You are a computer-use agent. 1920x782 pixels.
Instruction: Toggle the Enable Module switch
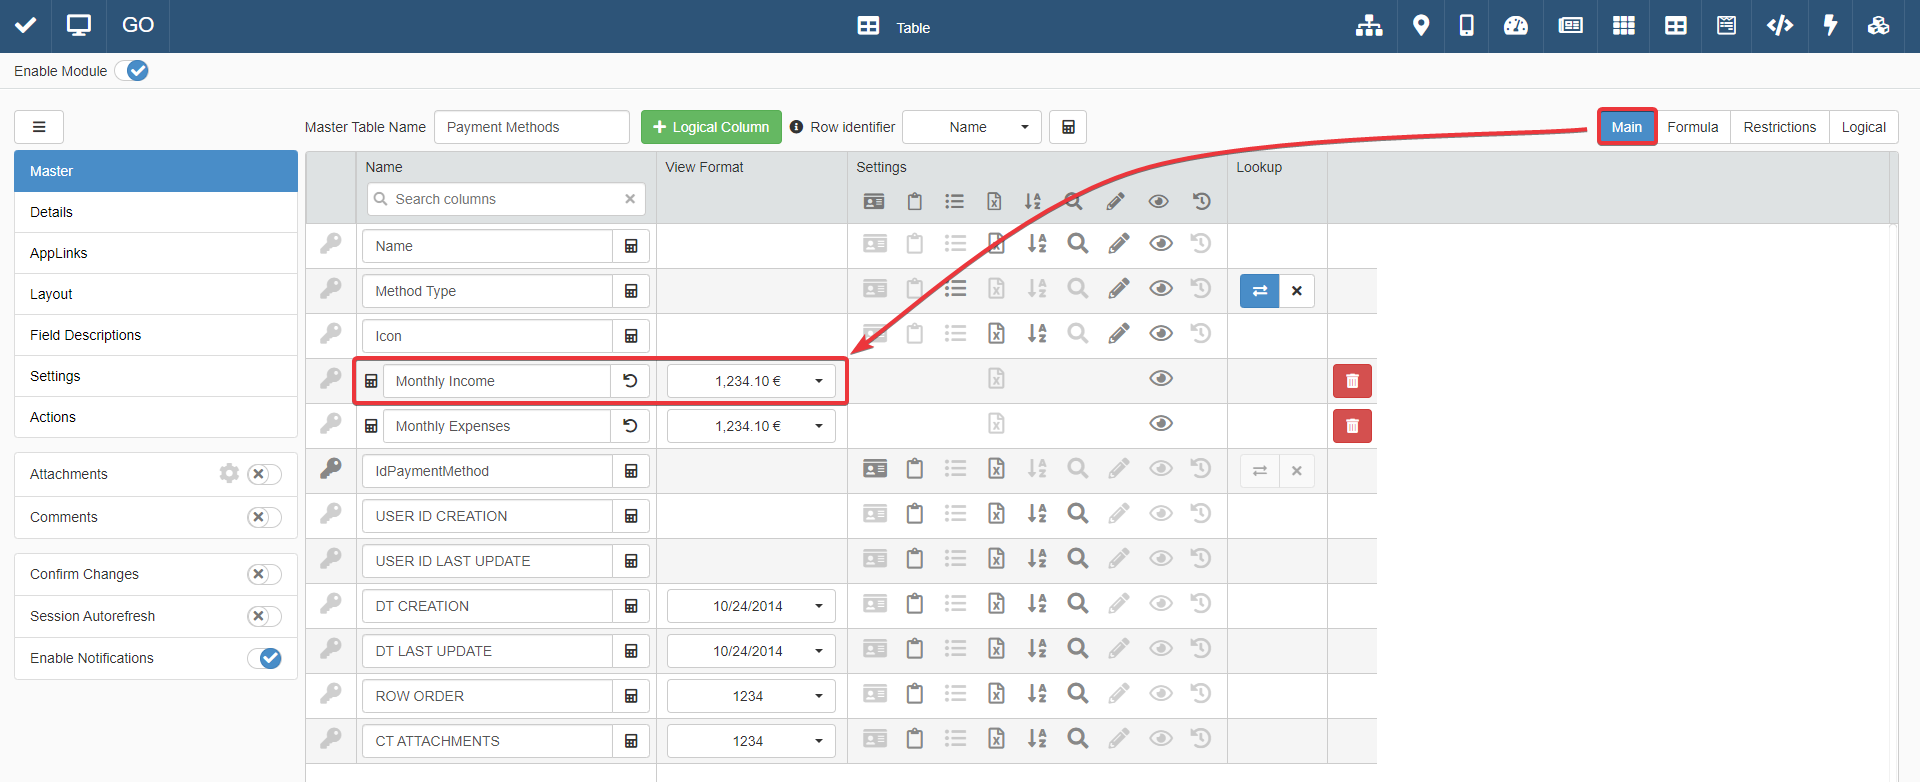132,71
